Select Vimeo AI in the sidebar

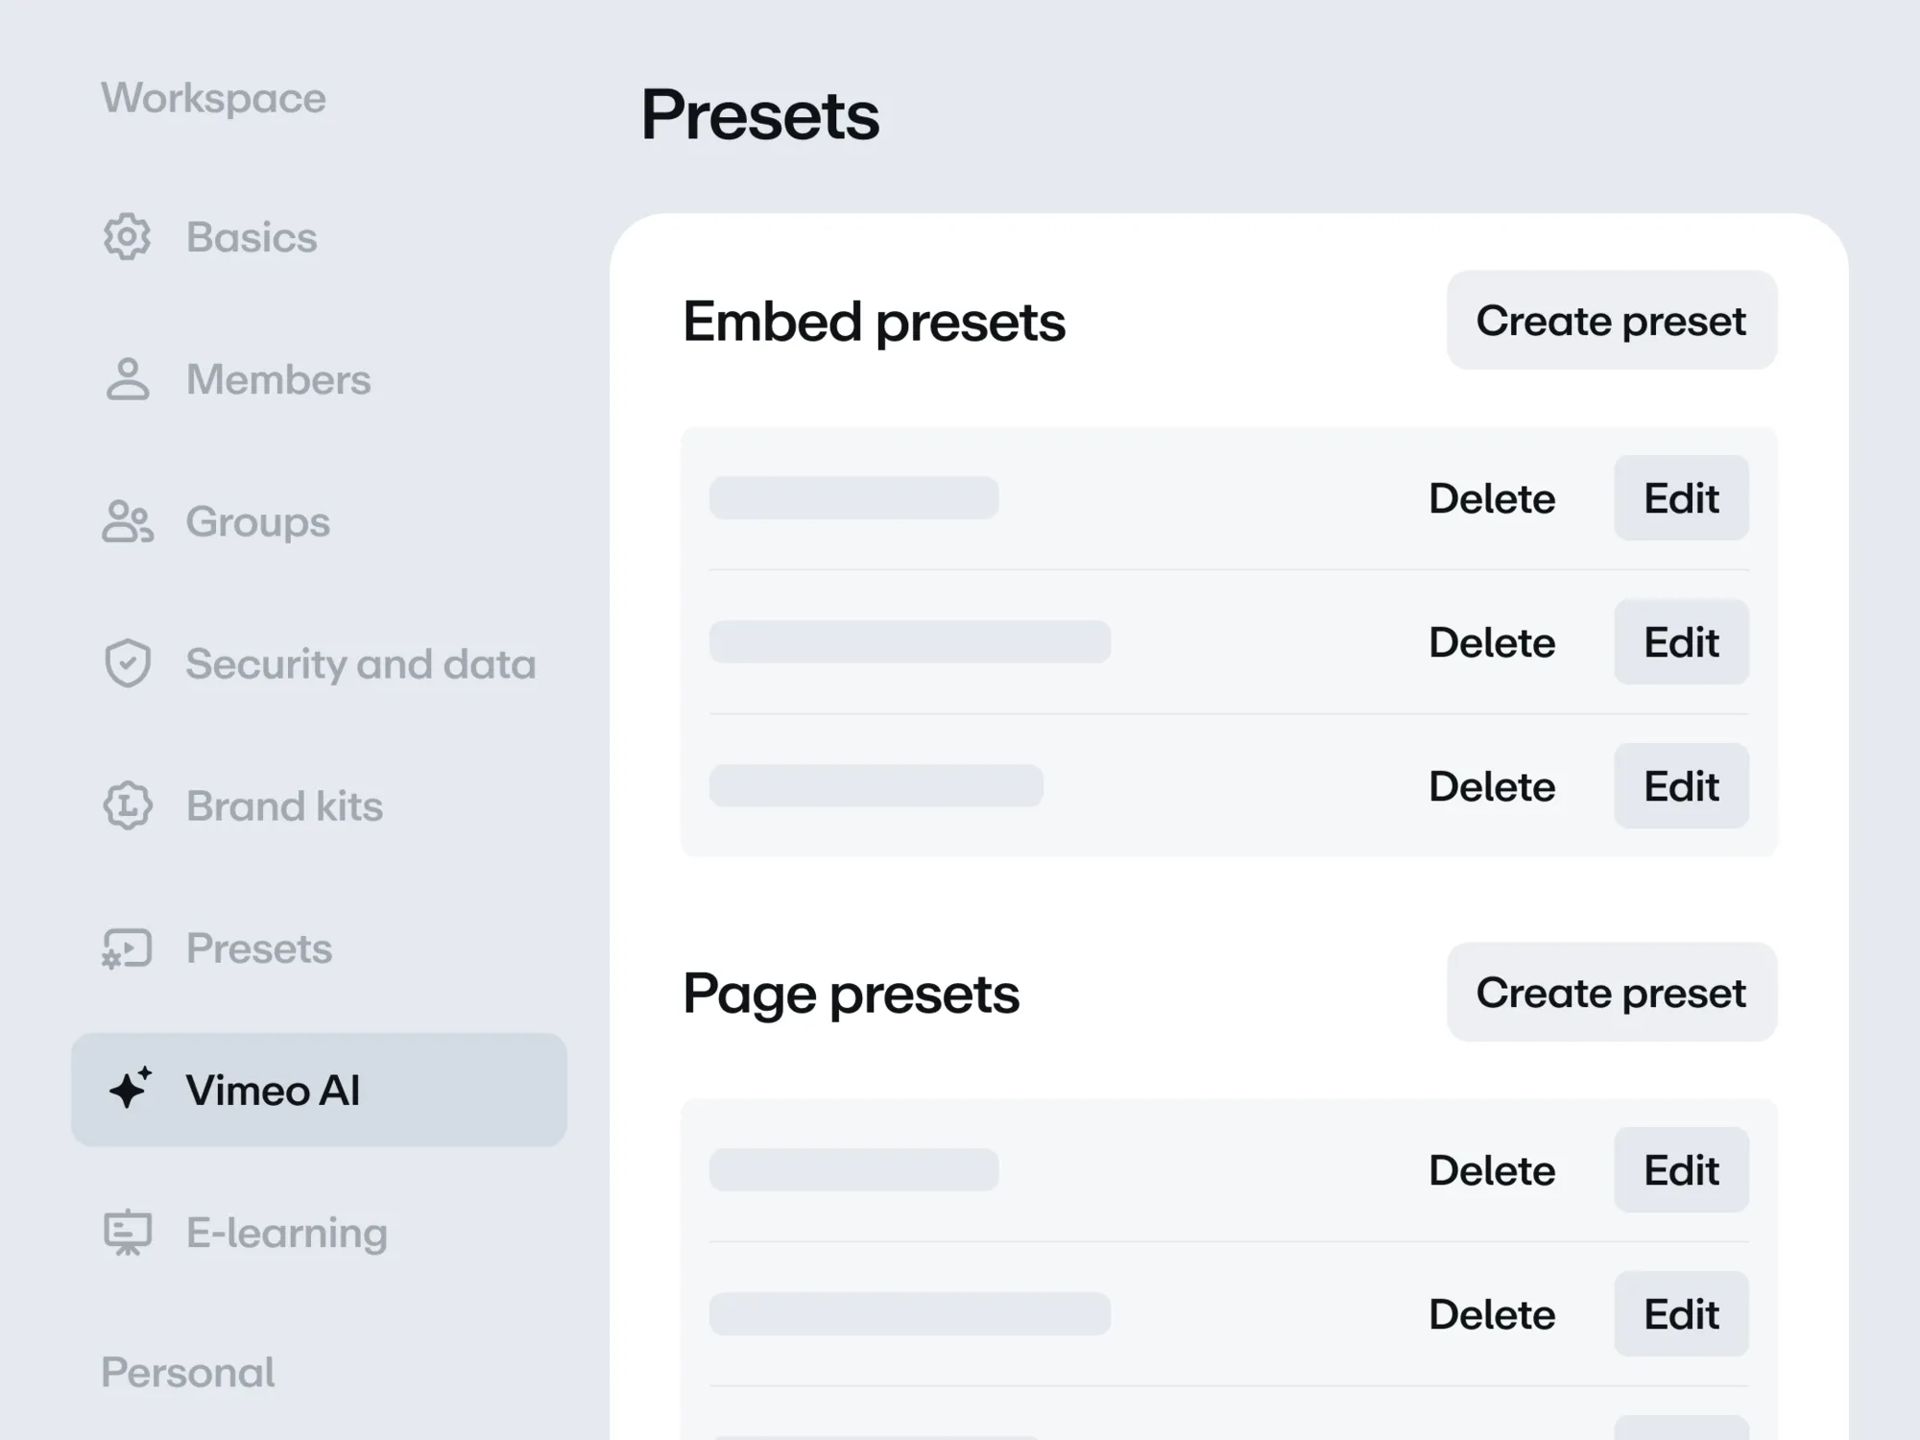point(319,1090)
